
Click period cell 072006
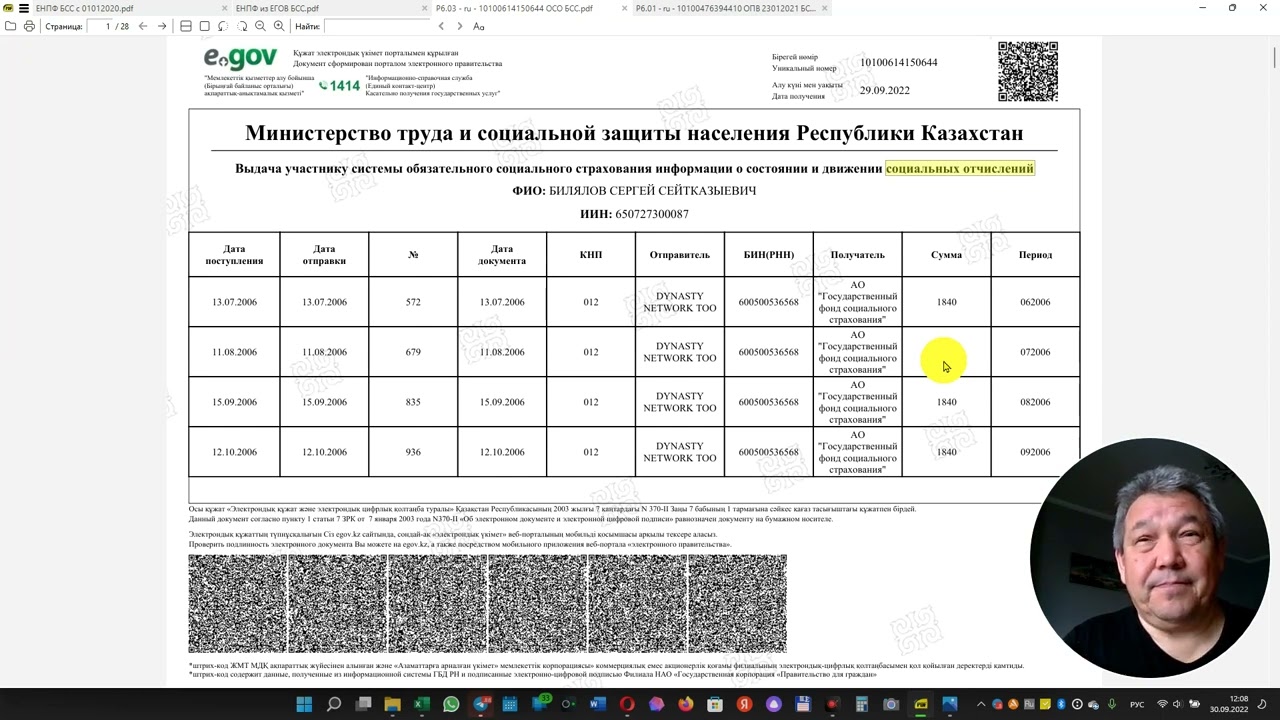coord(1035,352)
